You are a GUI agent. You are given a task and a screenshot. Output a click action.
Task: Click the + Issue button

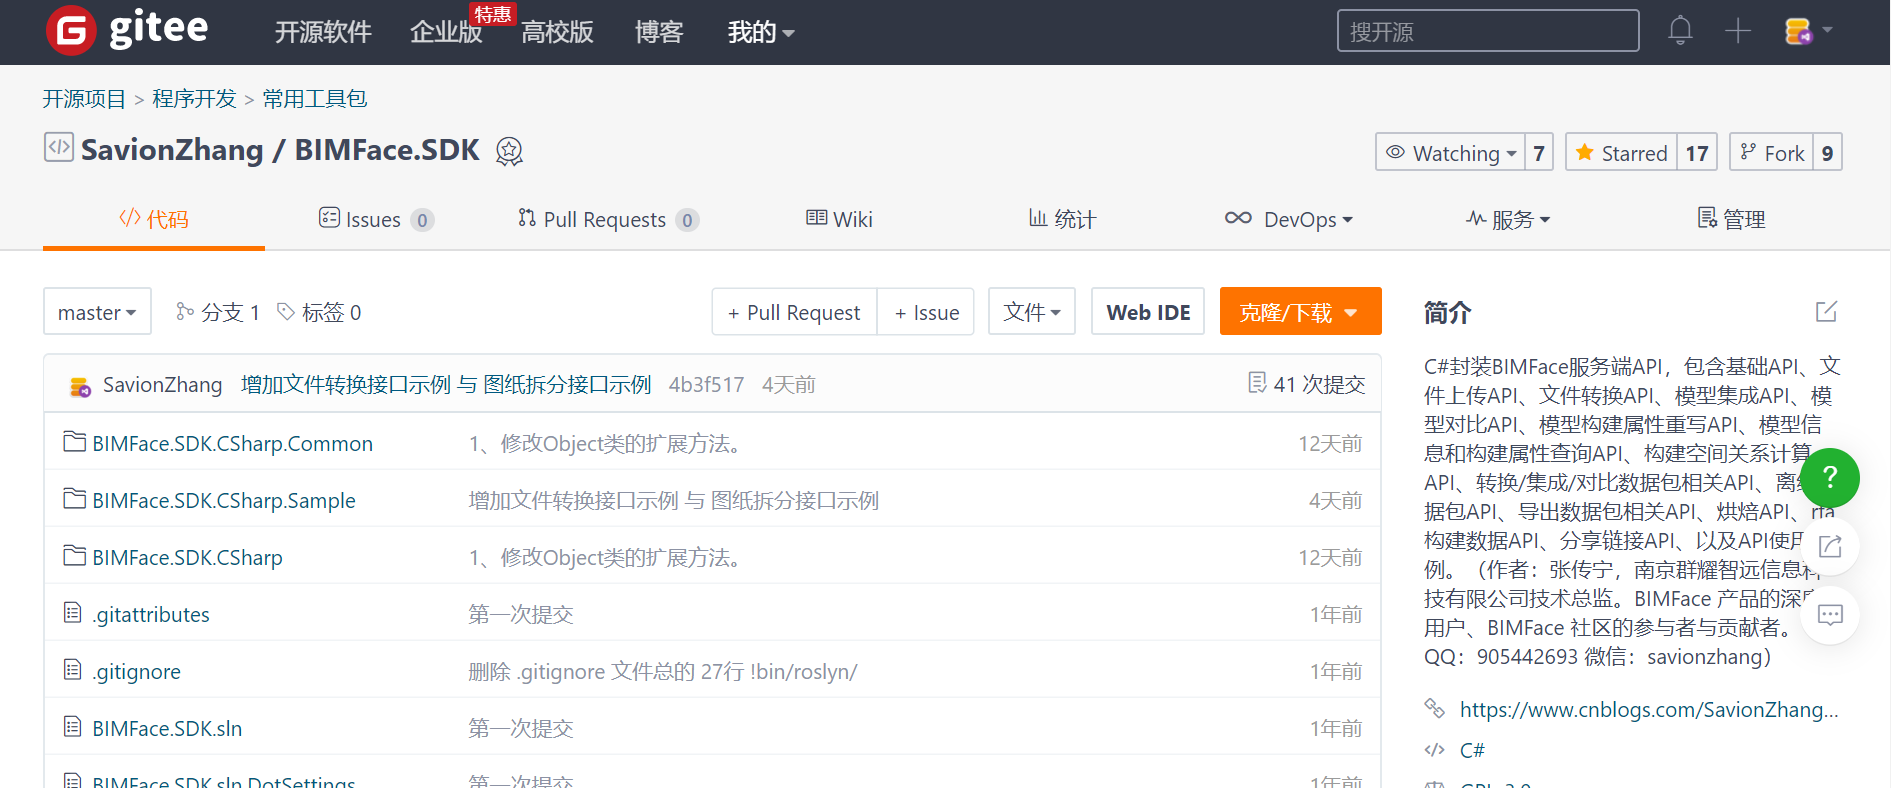pyautogui.click(x=926, y=312)
